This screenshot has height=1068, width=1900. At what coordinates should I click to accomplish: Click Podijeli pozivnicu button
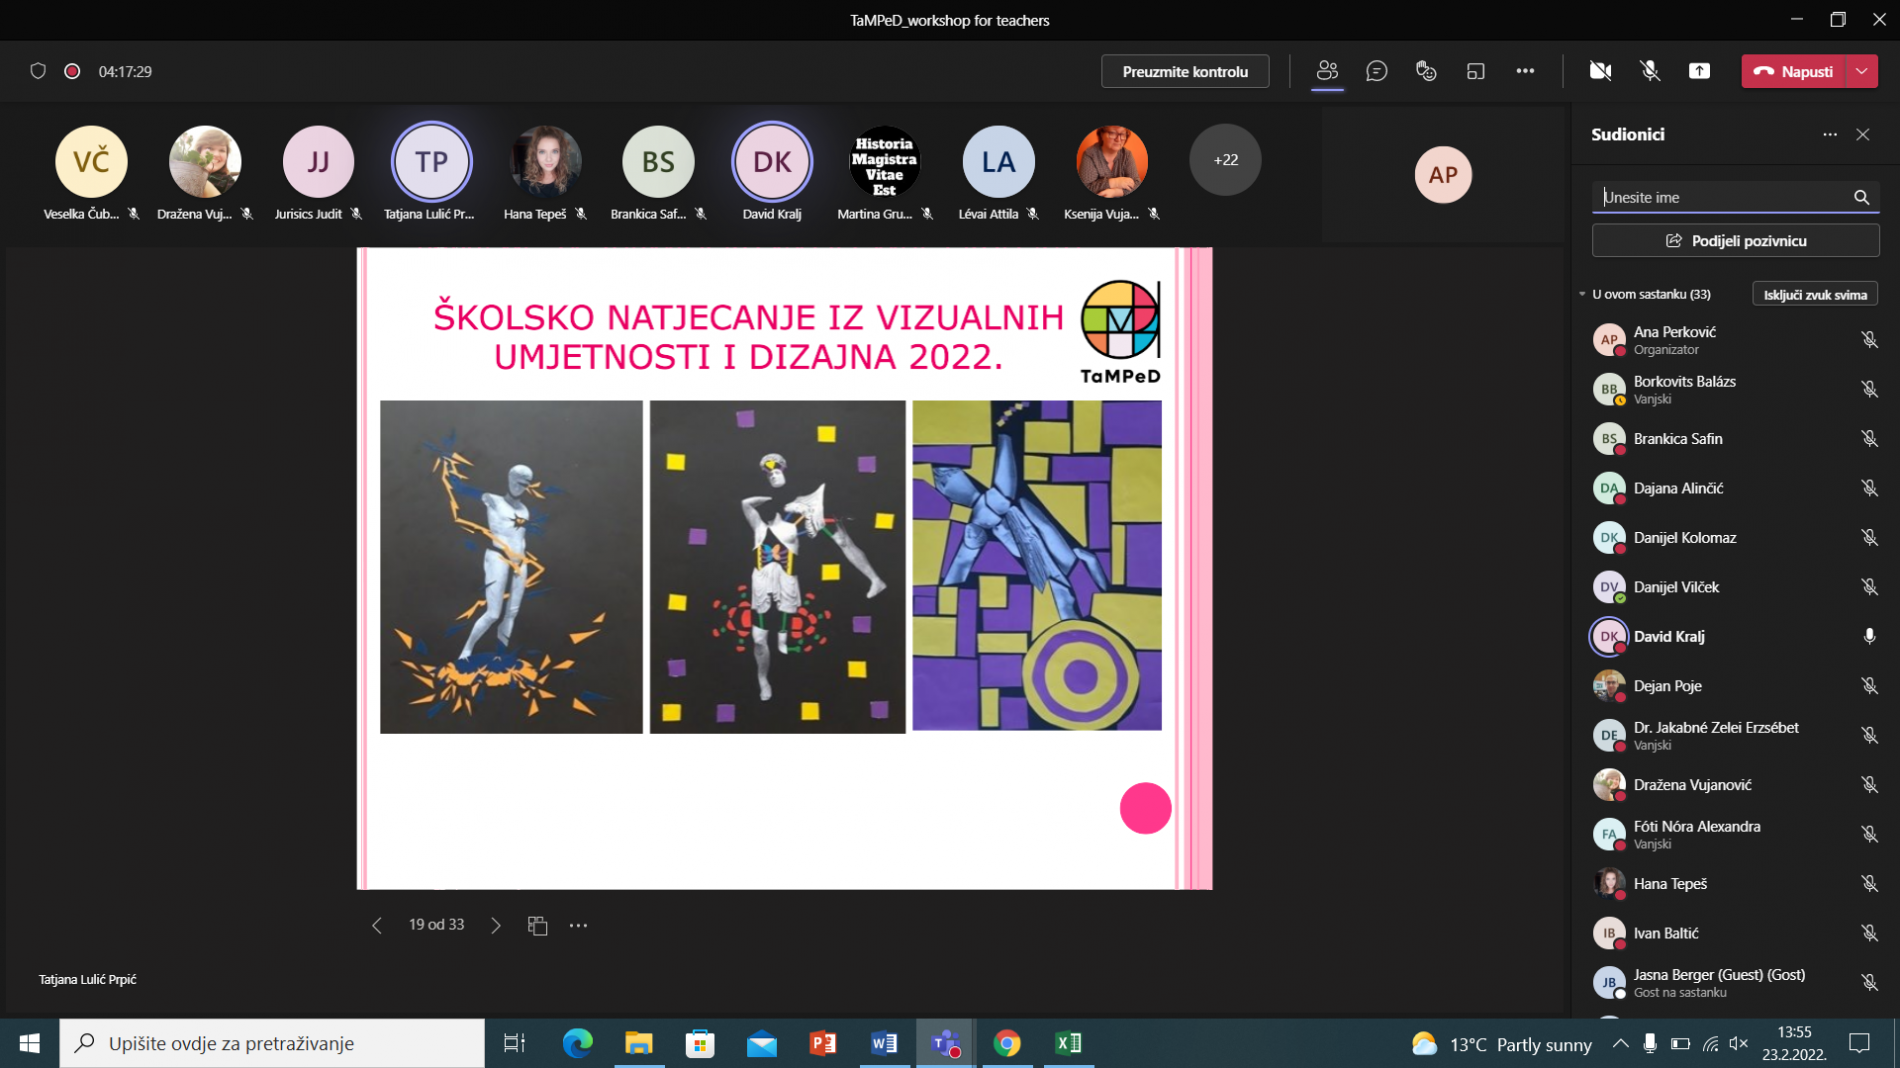coord(1736,241)
